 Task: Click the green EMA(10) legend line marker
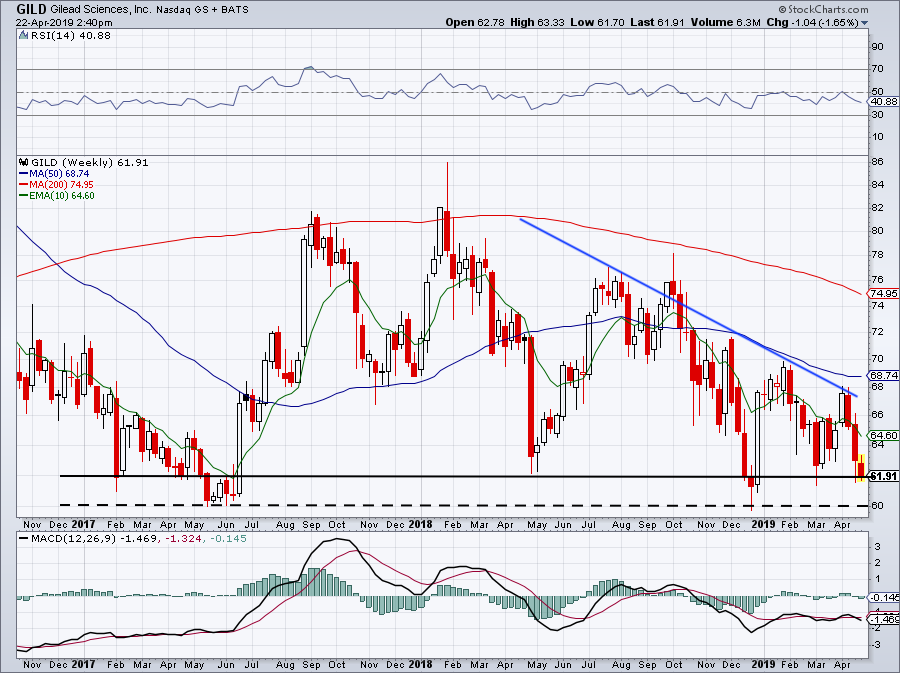pos(24,196)
